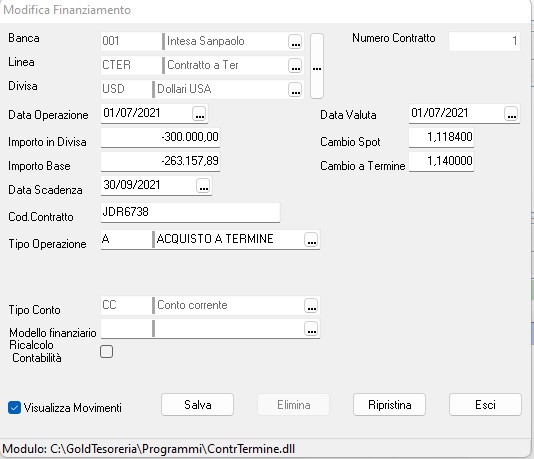
Task: Click the 'Cambio a Termine' label
Action: [363, 166]
